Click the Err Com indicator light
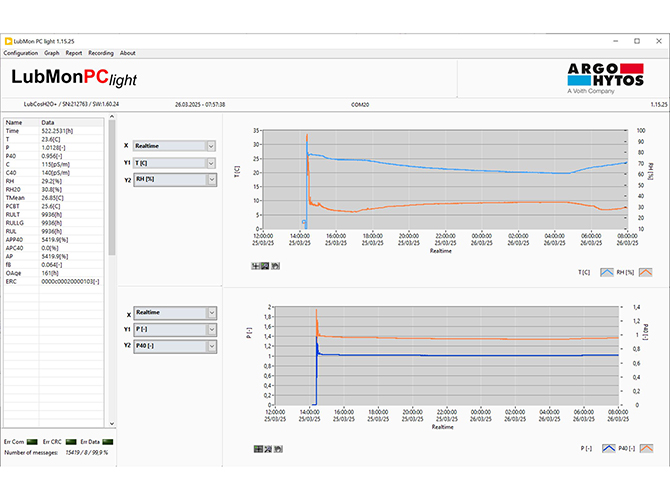 (x=32, y=440)
